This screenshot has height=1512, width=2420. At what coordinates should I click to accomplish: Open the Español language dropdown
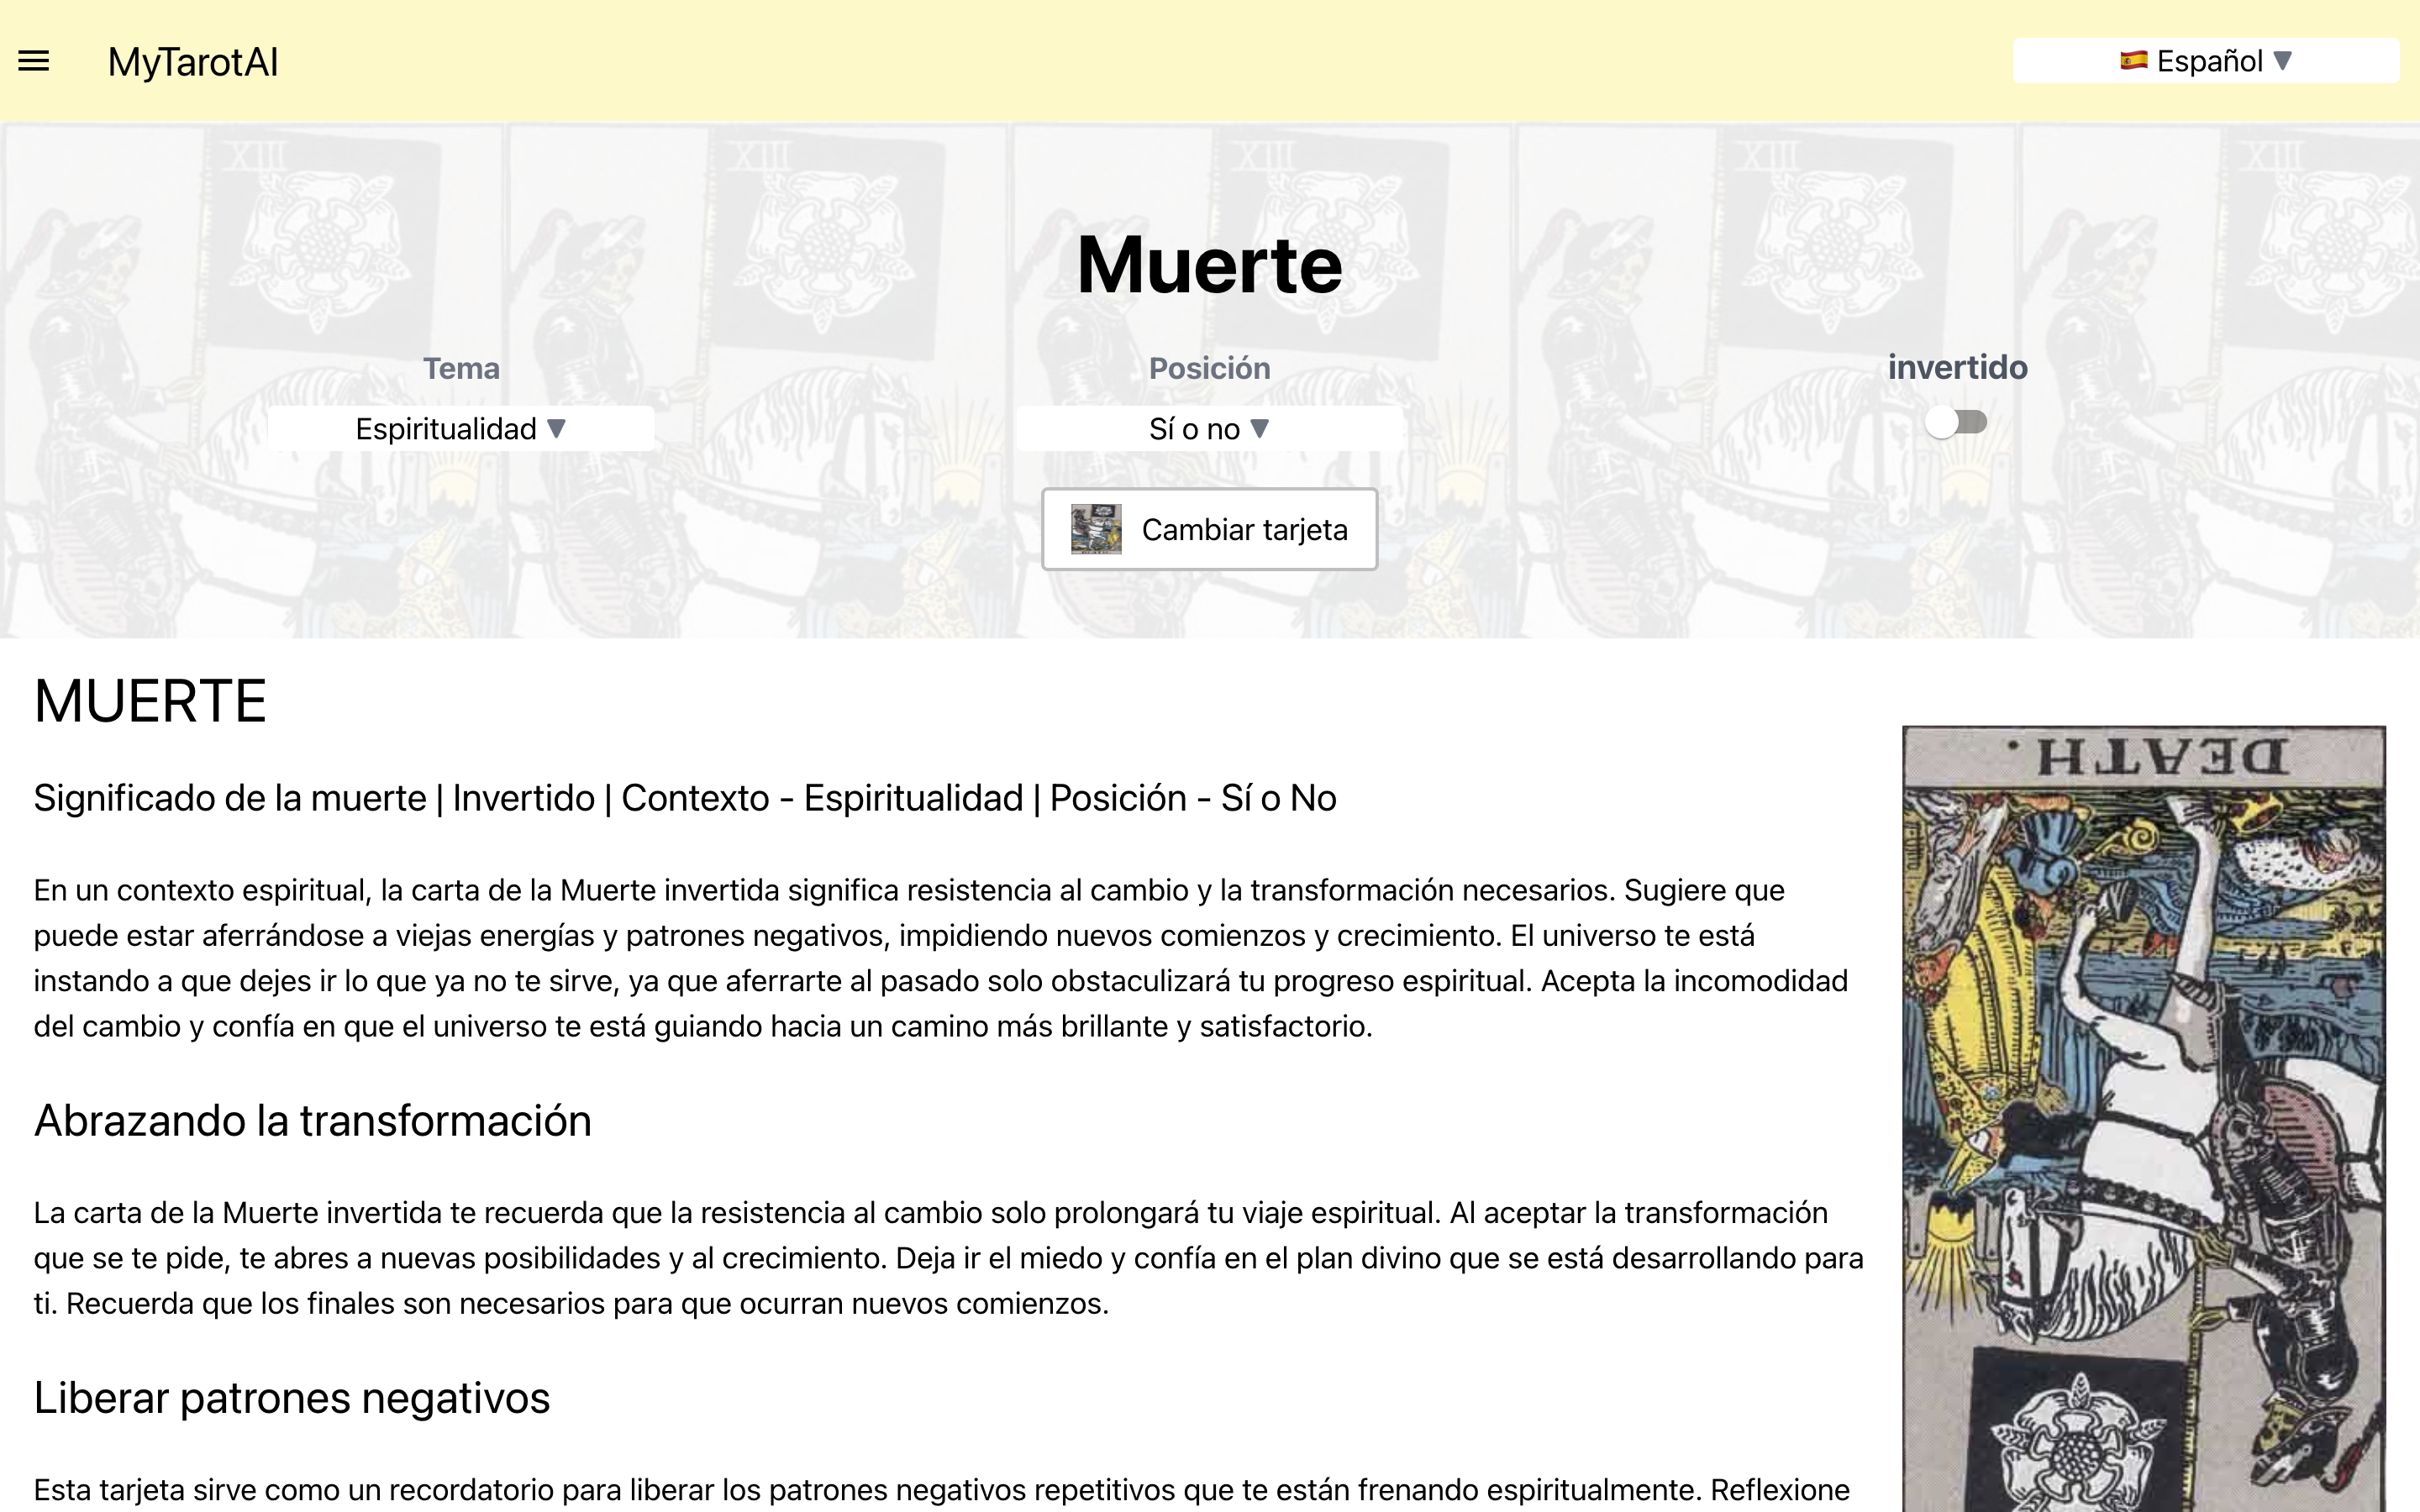point(2205,61)
